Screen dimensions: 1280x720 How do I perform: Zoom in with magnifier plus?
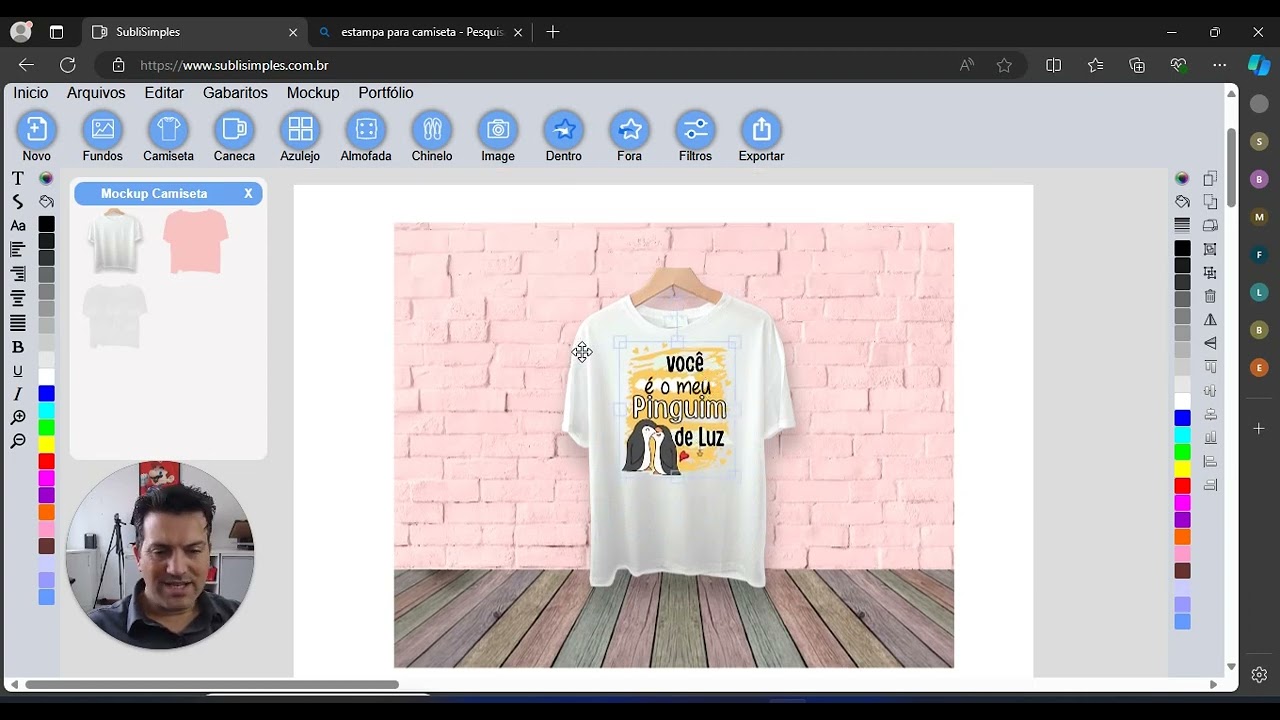[x=17, y=418]
